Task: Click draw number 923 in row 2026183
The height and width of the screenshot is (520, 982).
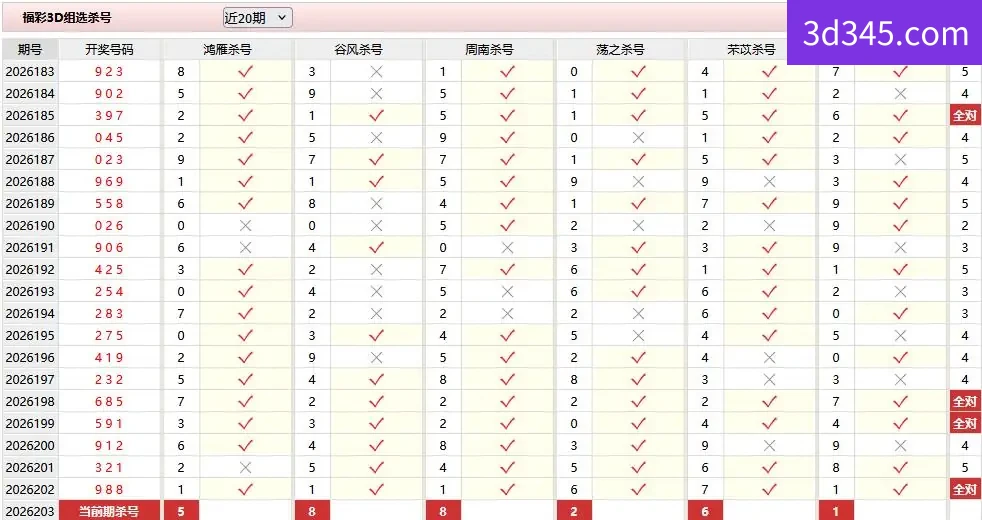Action: click(x=109, y=72)
